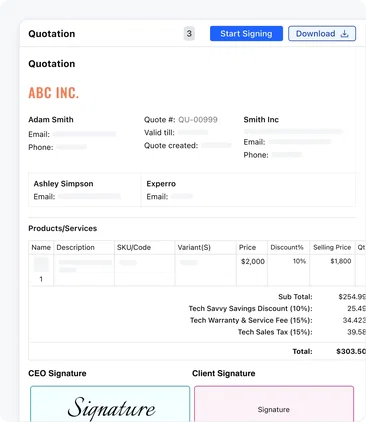Click the Download button
366x422 pixels.
[322, 34]
